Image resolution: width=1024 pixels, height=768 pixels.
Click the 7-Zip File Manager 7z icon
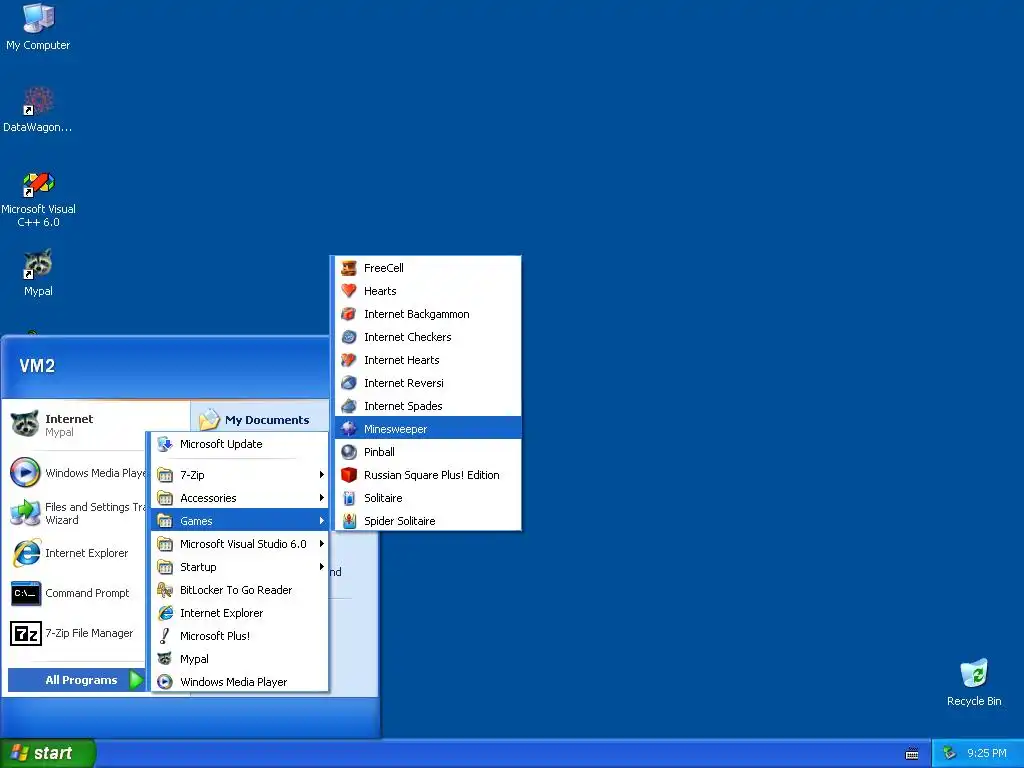26,633
